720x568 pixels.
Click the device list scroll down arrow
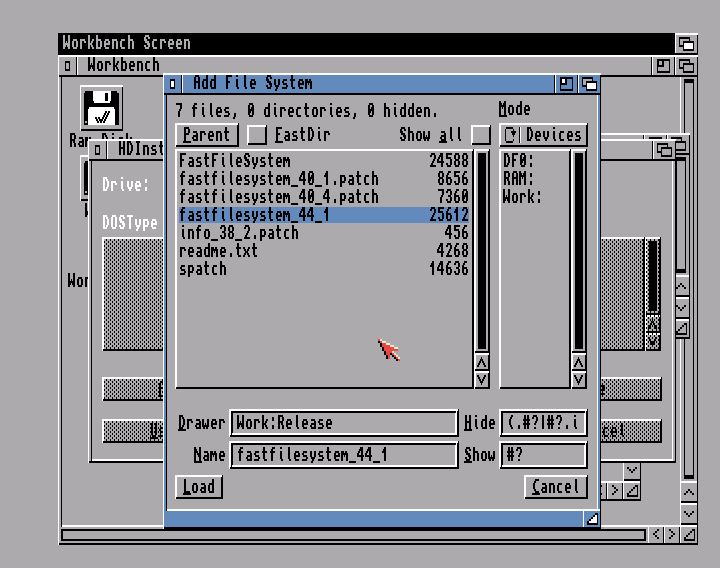point(578,379)
